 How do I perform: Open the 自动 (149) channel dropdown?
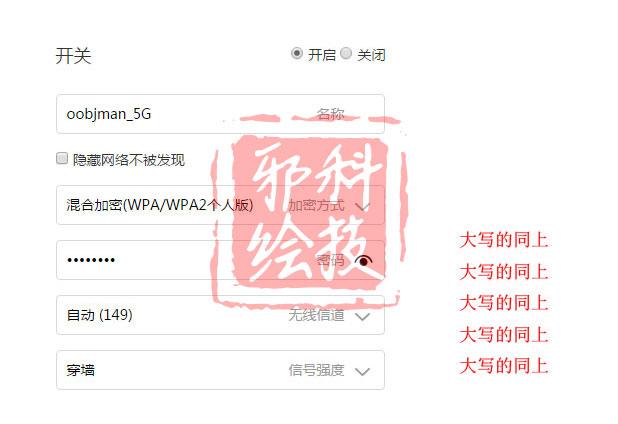coord(220,315)
